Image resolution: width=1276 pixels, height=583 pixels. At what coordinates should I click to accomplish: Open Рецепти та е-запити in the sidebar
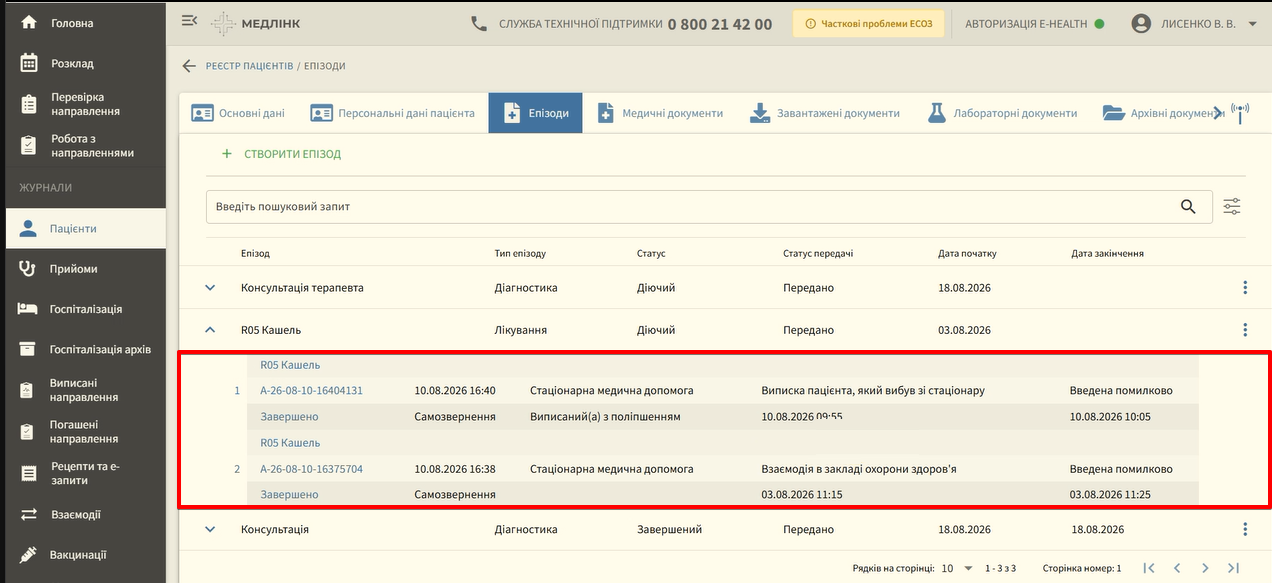click(x=83, y=473)
